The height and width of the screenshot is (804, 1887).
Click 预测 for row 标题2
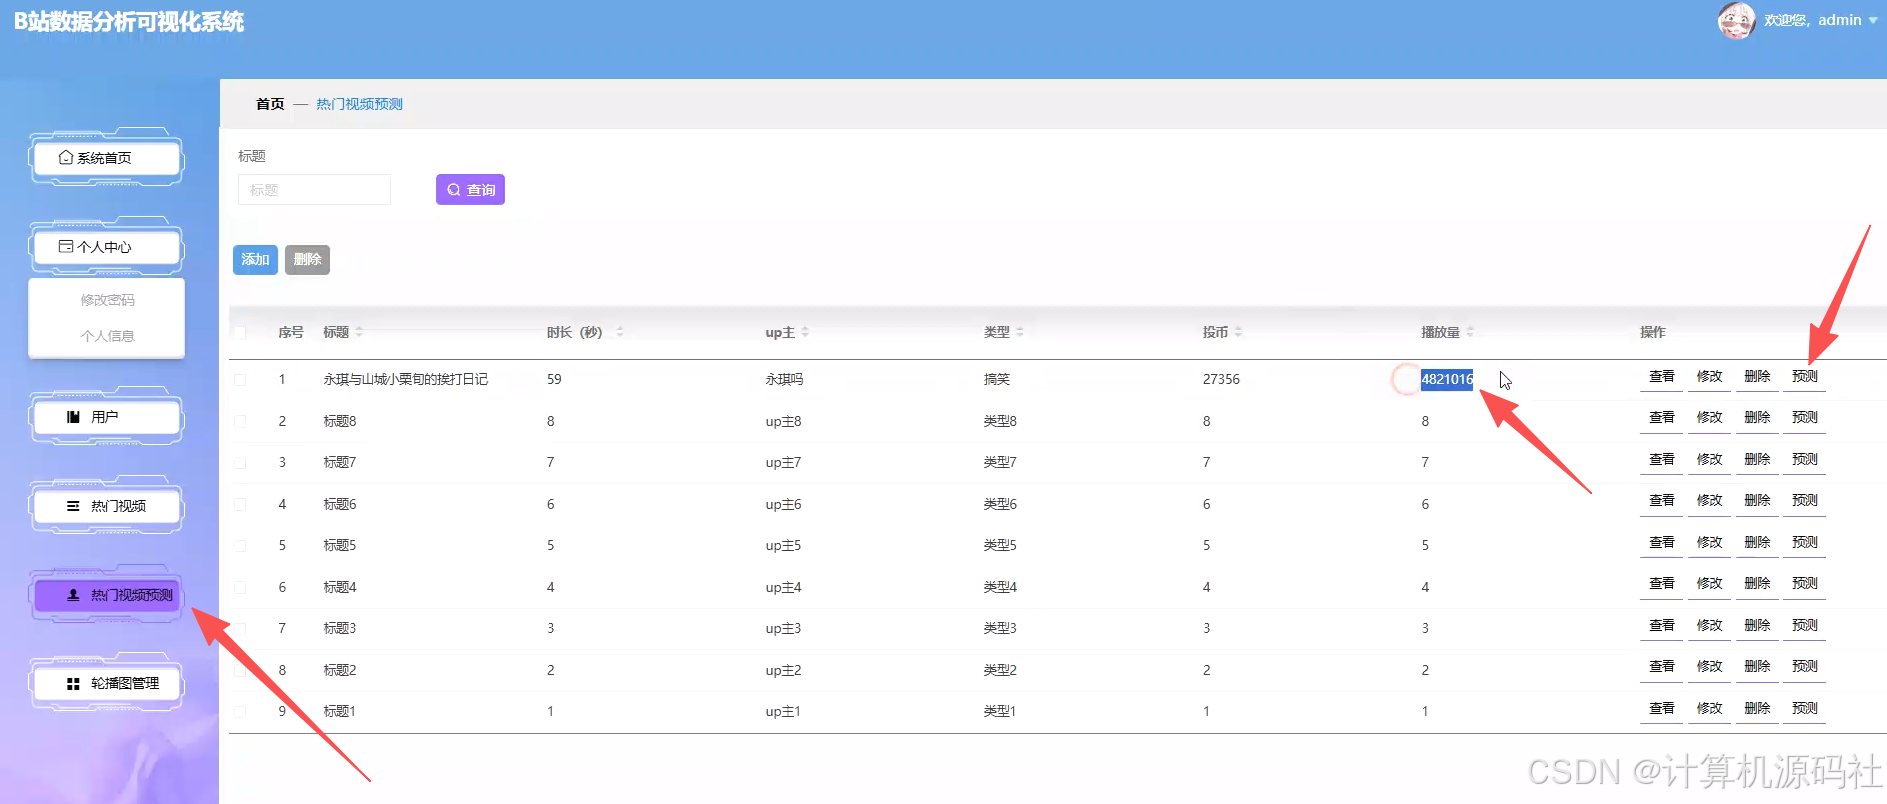tap(1805, 667)
